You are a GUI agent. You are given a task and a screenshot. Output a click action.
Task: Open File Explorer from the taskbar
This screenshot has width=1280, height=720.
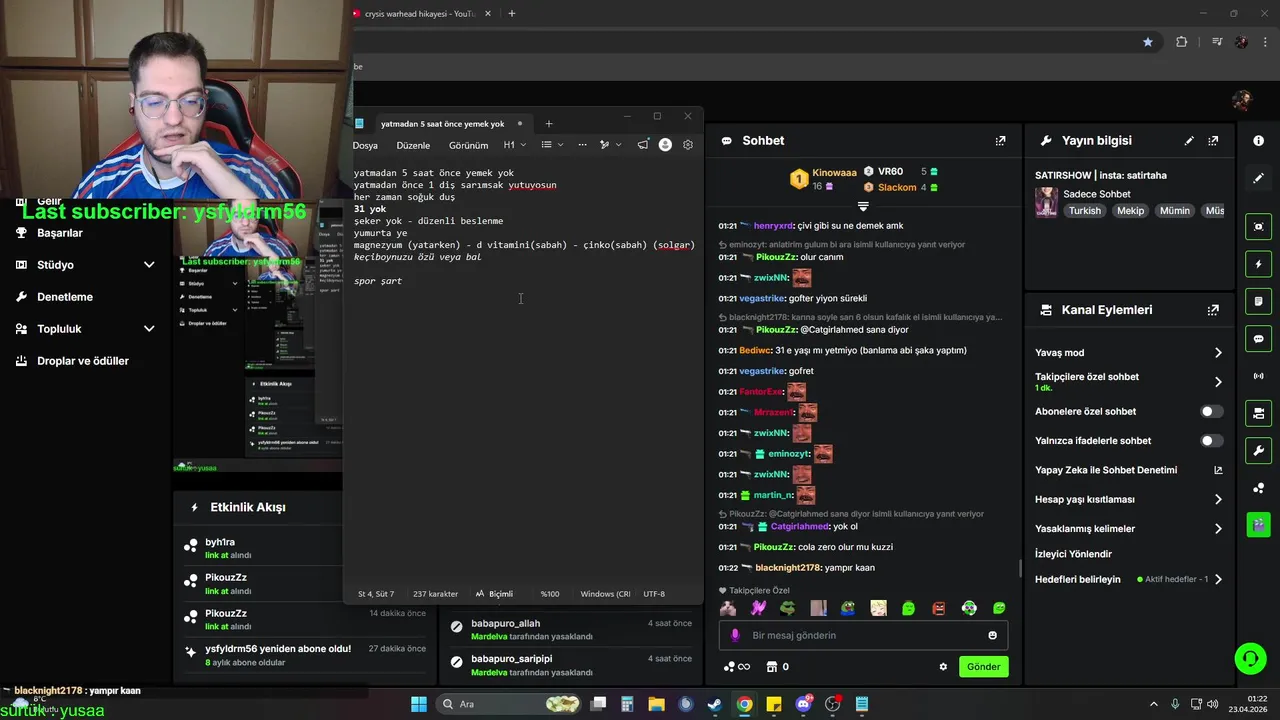click(656, 704)
